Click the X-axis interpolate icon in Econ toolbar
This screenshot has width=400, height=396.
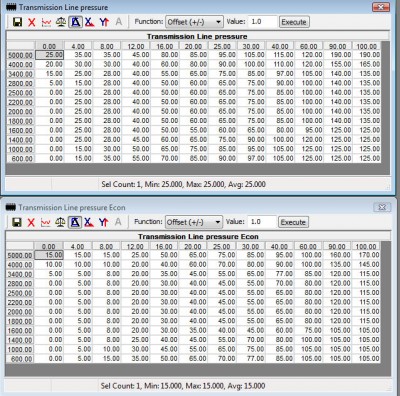[89, 222]
